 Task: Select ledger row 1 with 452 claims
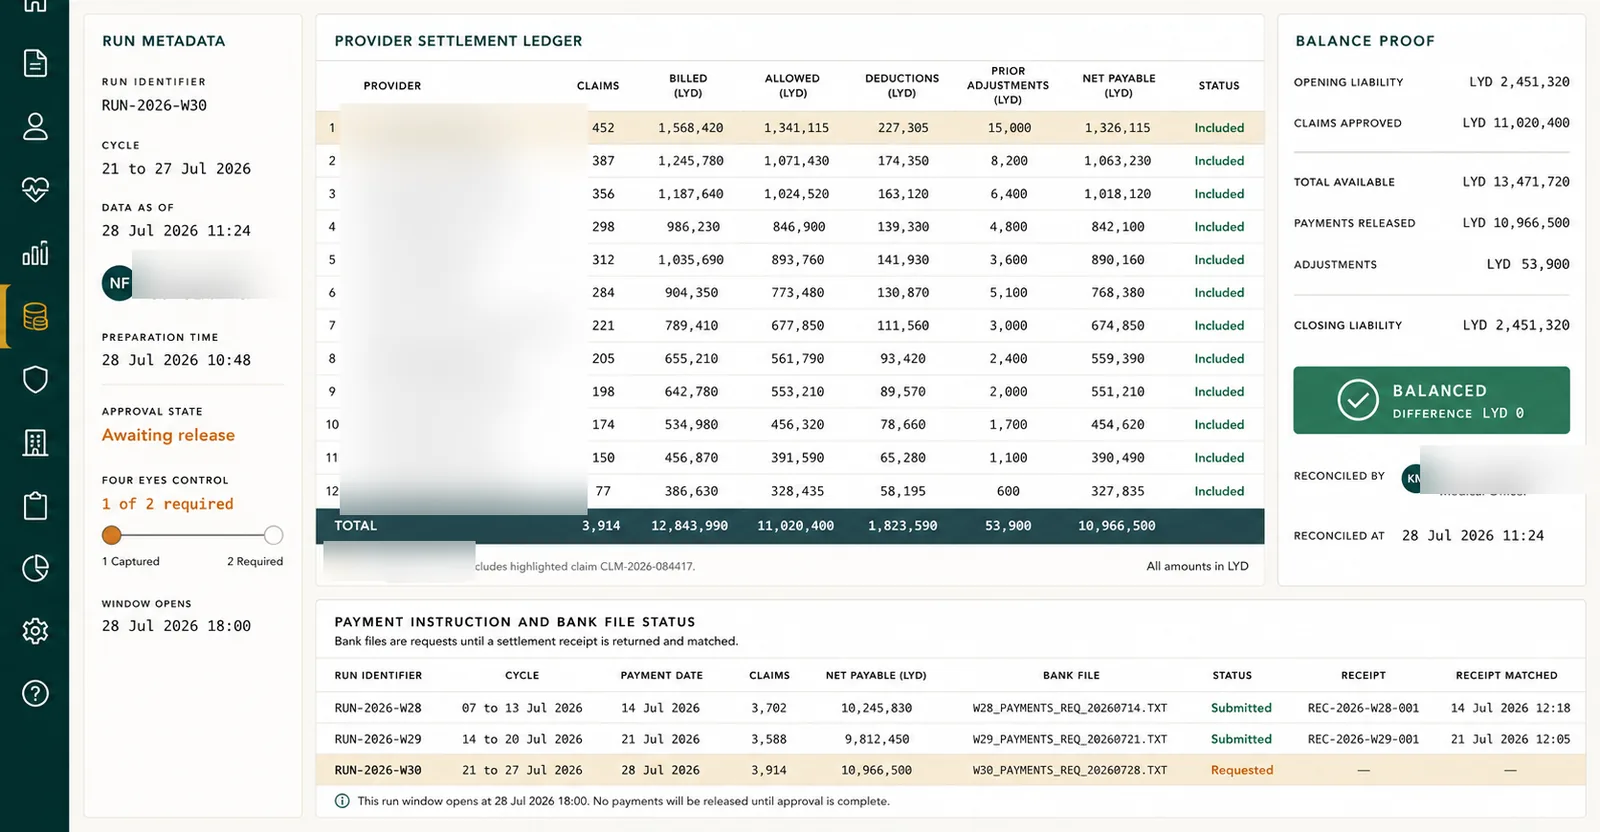coord(790,128)
